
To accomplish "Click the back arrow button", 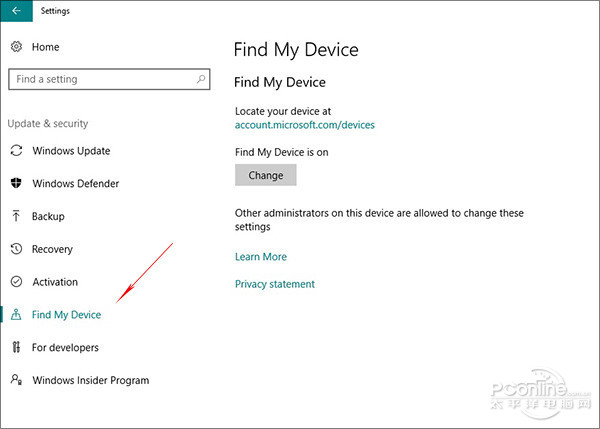I will point(15,10).
